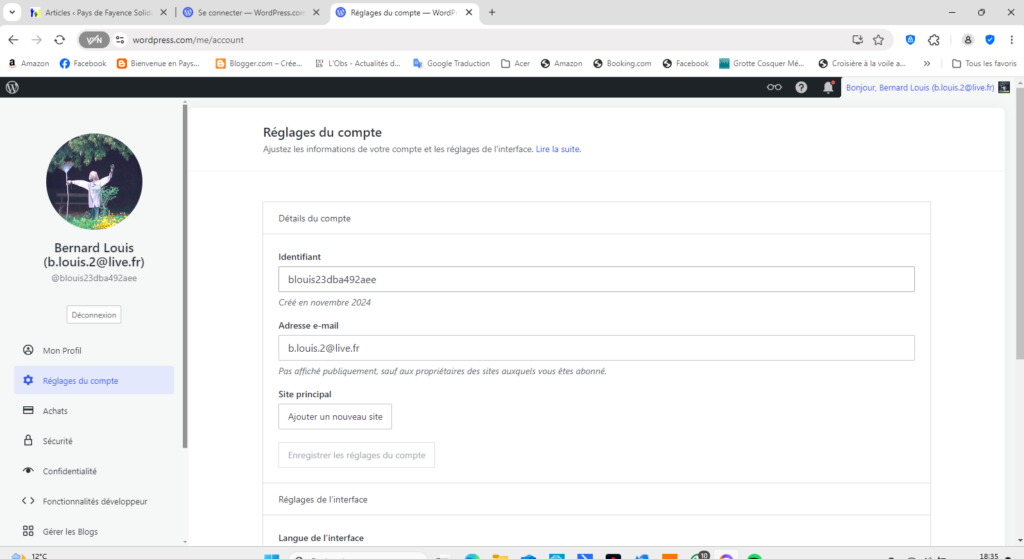This screenshot has height=559, width=1024.
Task: Open the Reader glasses icon
Action: coord(774,87)
